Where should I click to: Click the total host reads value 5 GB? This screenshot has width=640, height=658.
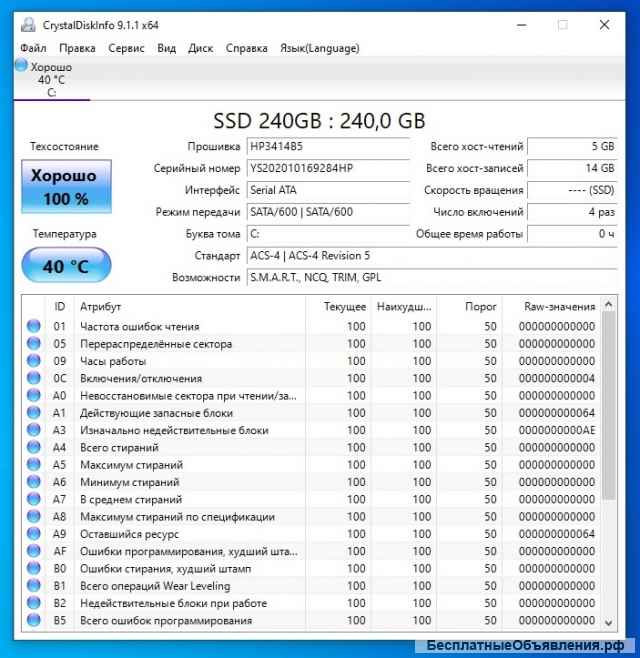coord(572,146)
